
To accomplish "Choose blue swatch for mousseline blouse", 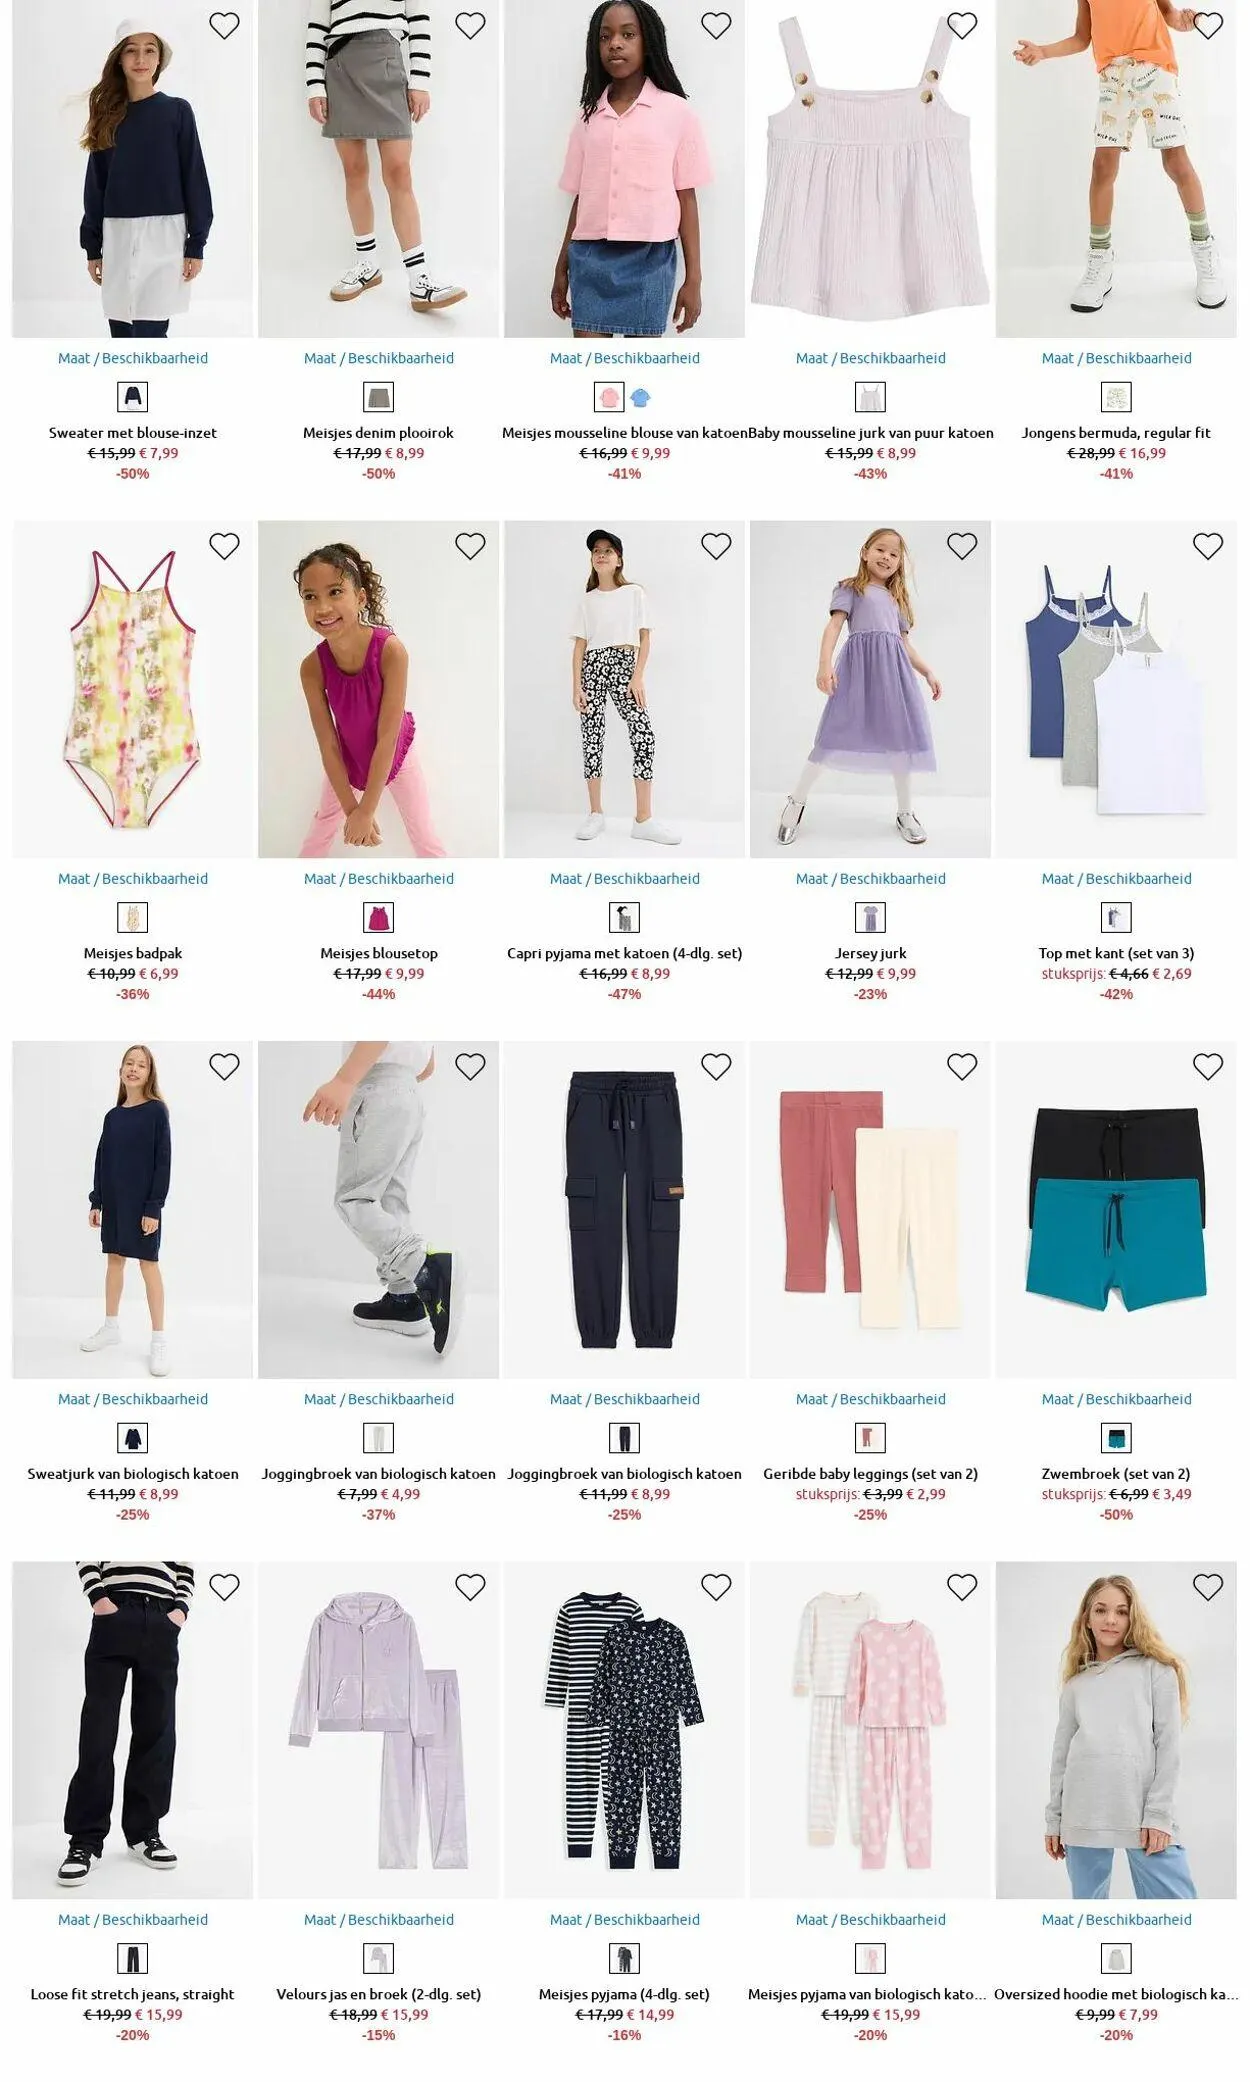I will tap(640, 397).
